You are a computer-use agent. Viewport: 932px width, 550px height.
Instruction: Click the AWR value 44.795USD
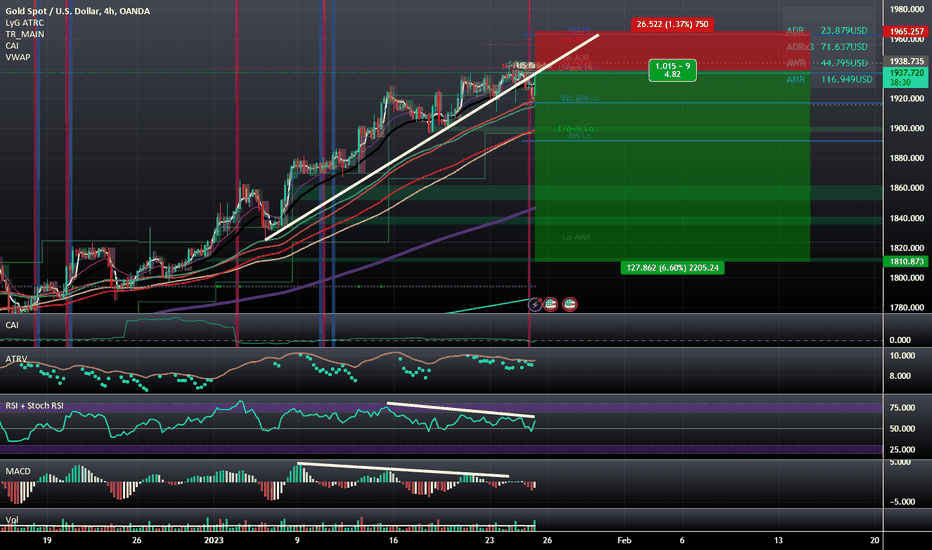(x=844, y=62)
